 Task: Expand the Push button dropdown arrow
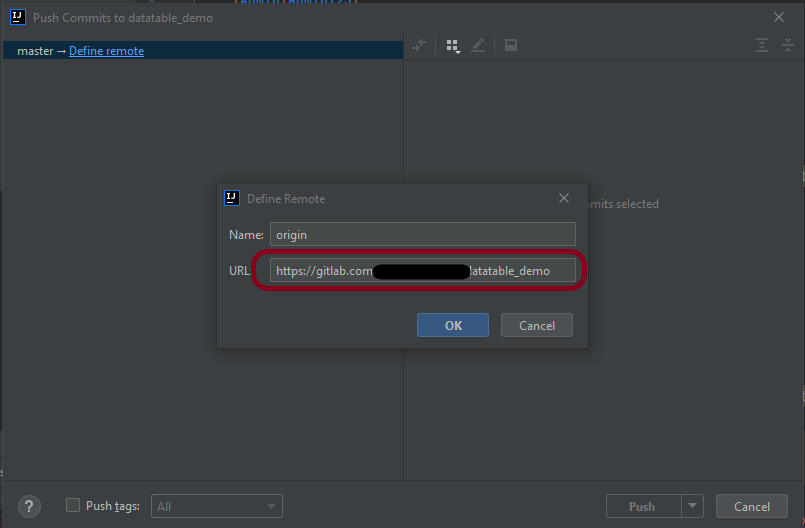pos(693,507)
